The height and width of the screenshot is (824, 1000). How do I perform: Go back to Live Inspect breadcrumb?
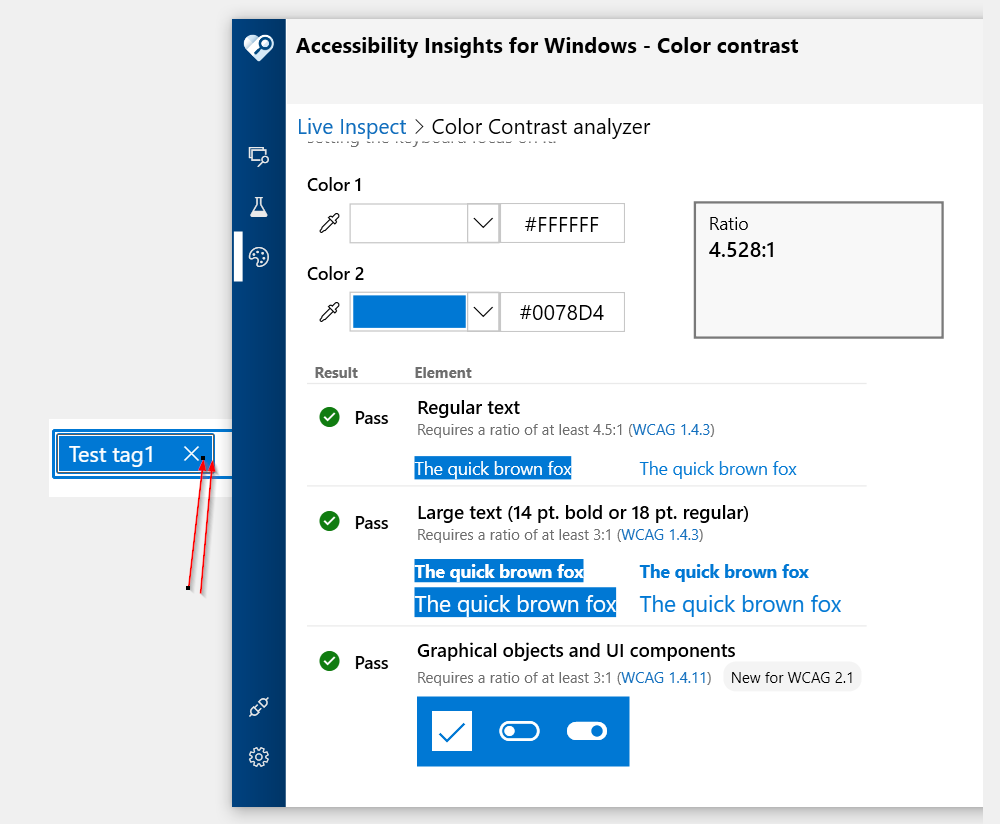pos(351,126)
